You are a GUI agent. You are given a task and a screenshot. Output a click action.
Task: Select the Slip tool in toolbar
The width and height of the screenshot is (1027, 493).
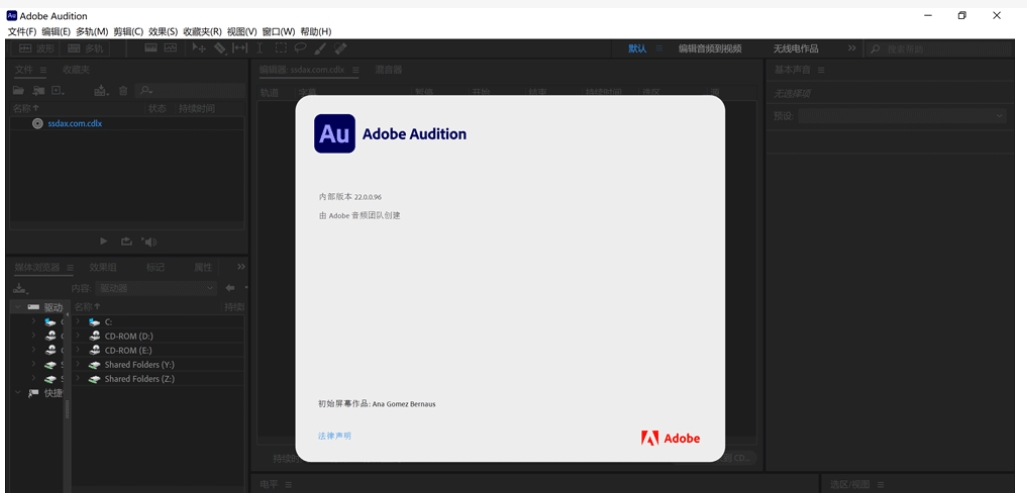point(240,48)
